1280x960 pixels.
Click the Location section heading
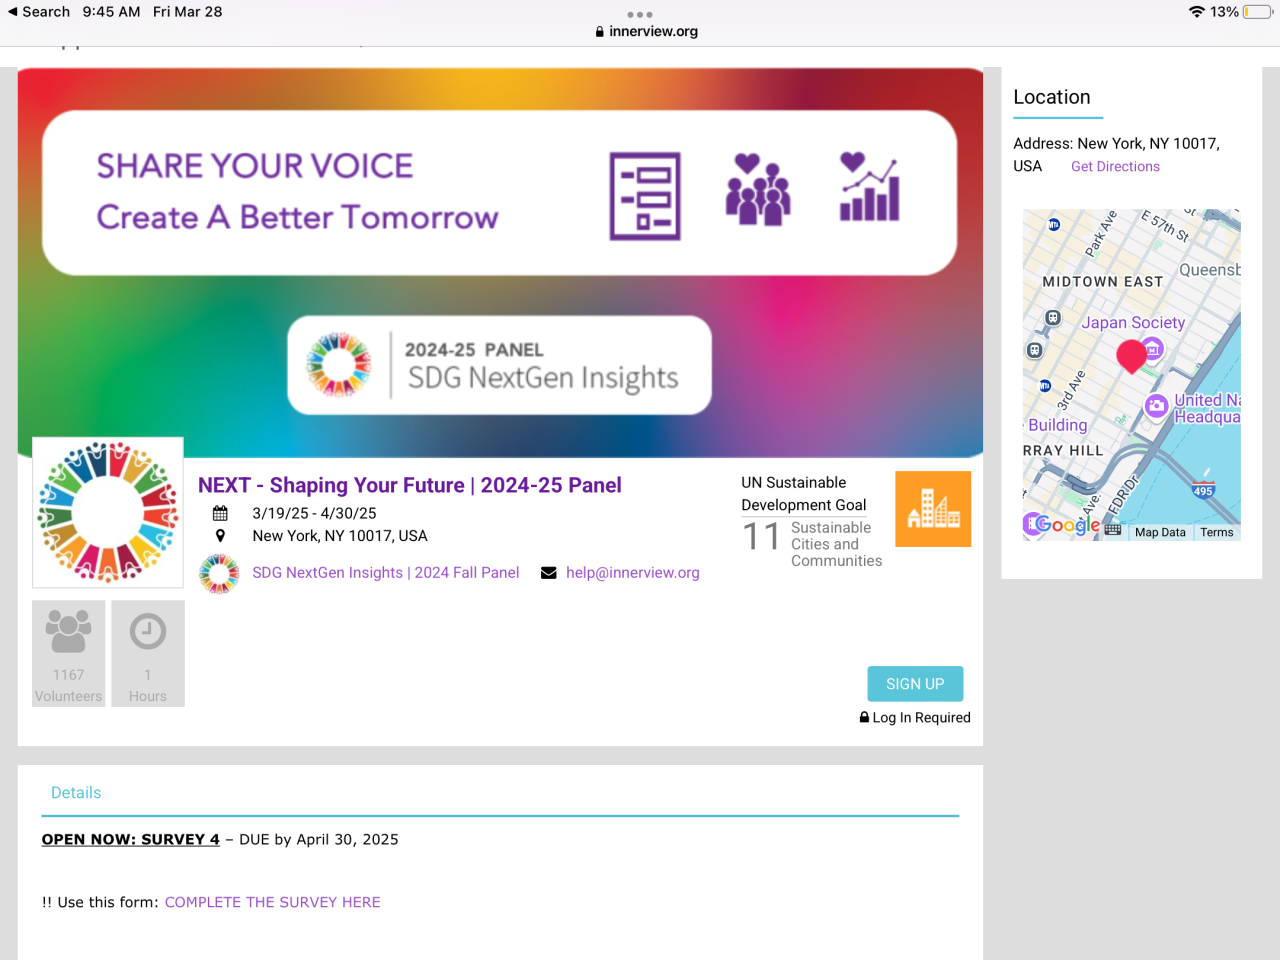[x=1052, y=97]
